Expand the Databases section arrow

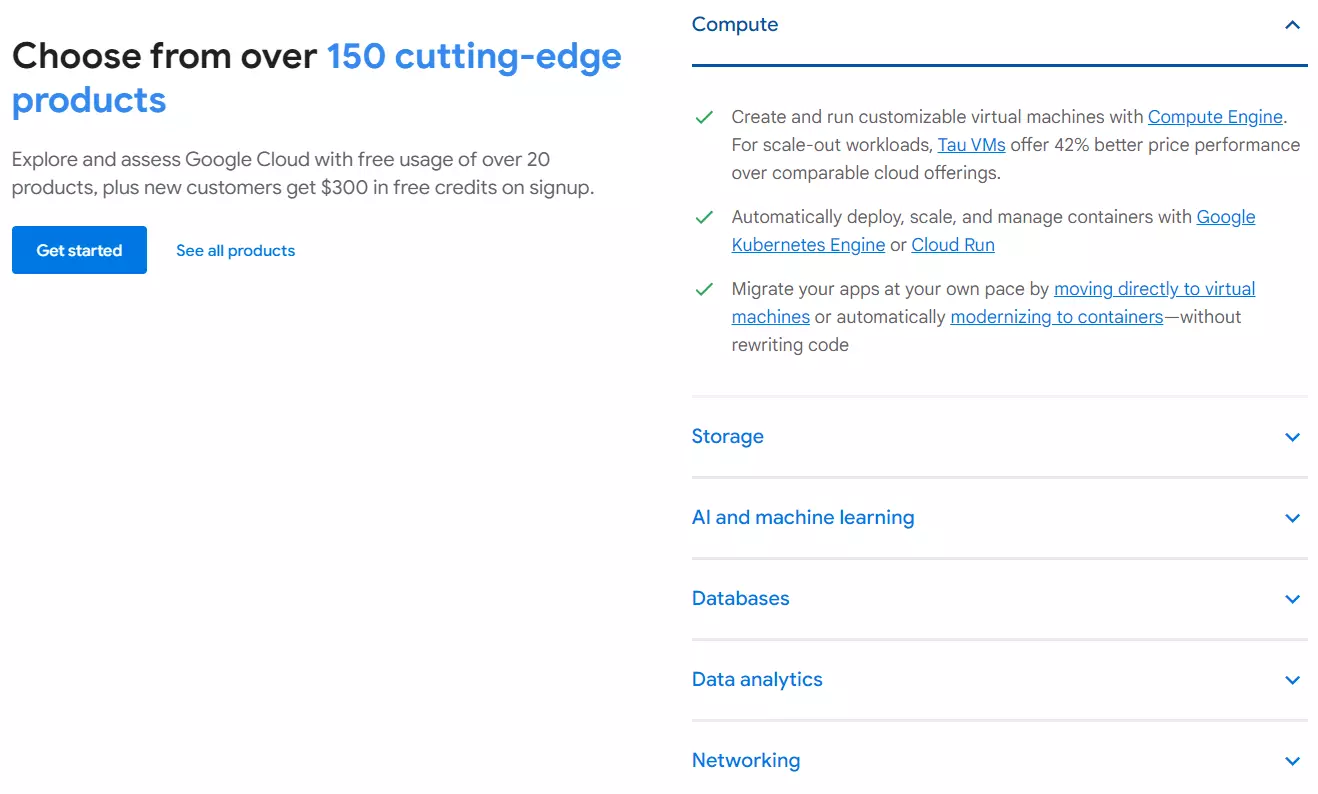click(1292, 599)
